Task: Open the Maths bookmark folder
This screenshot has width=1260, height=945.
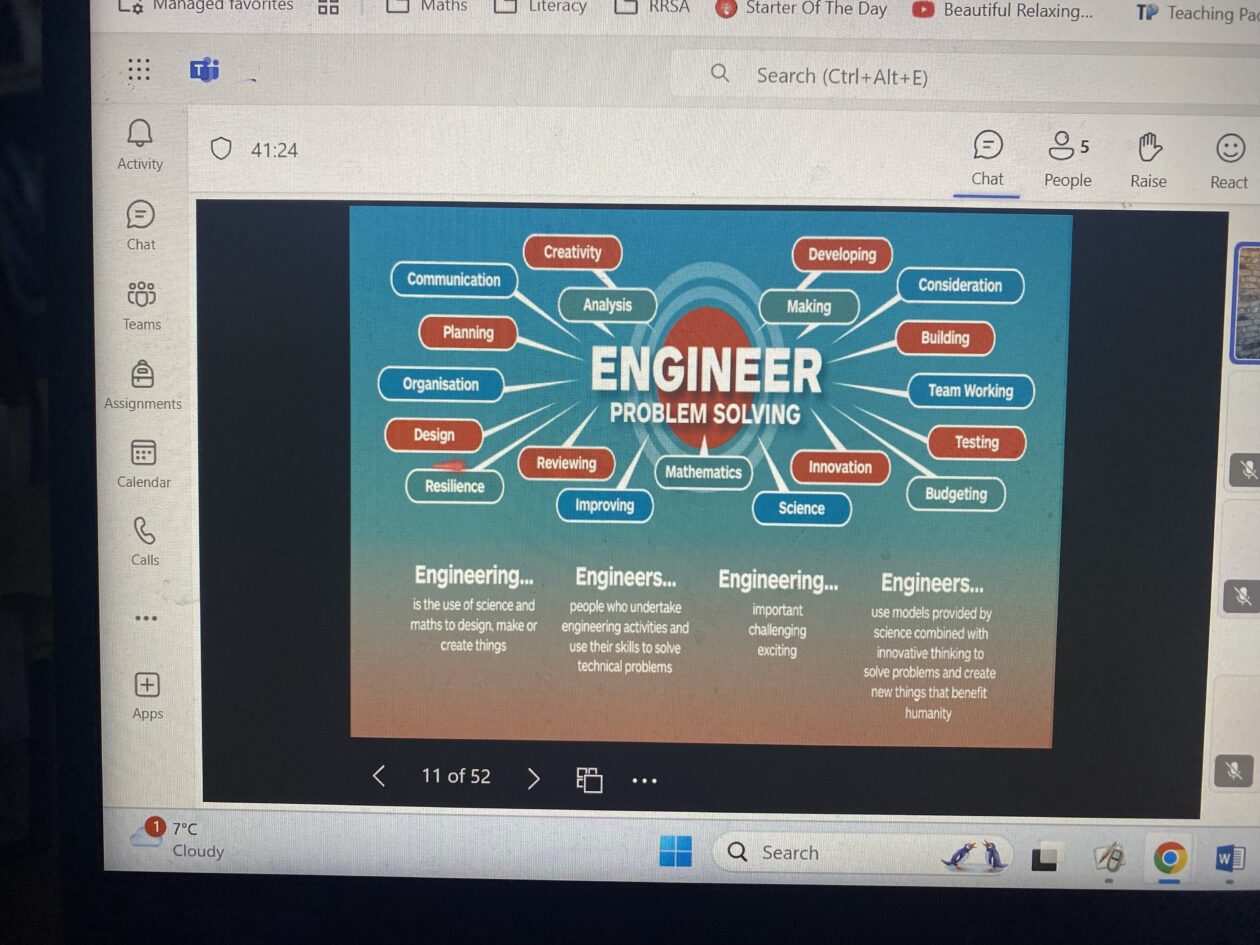Action: (428, 7)
